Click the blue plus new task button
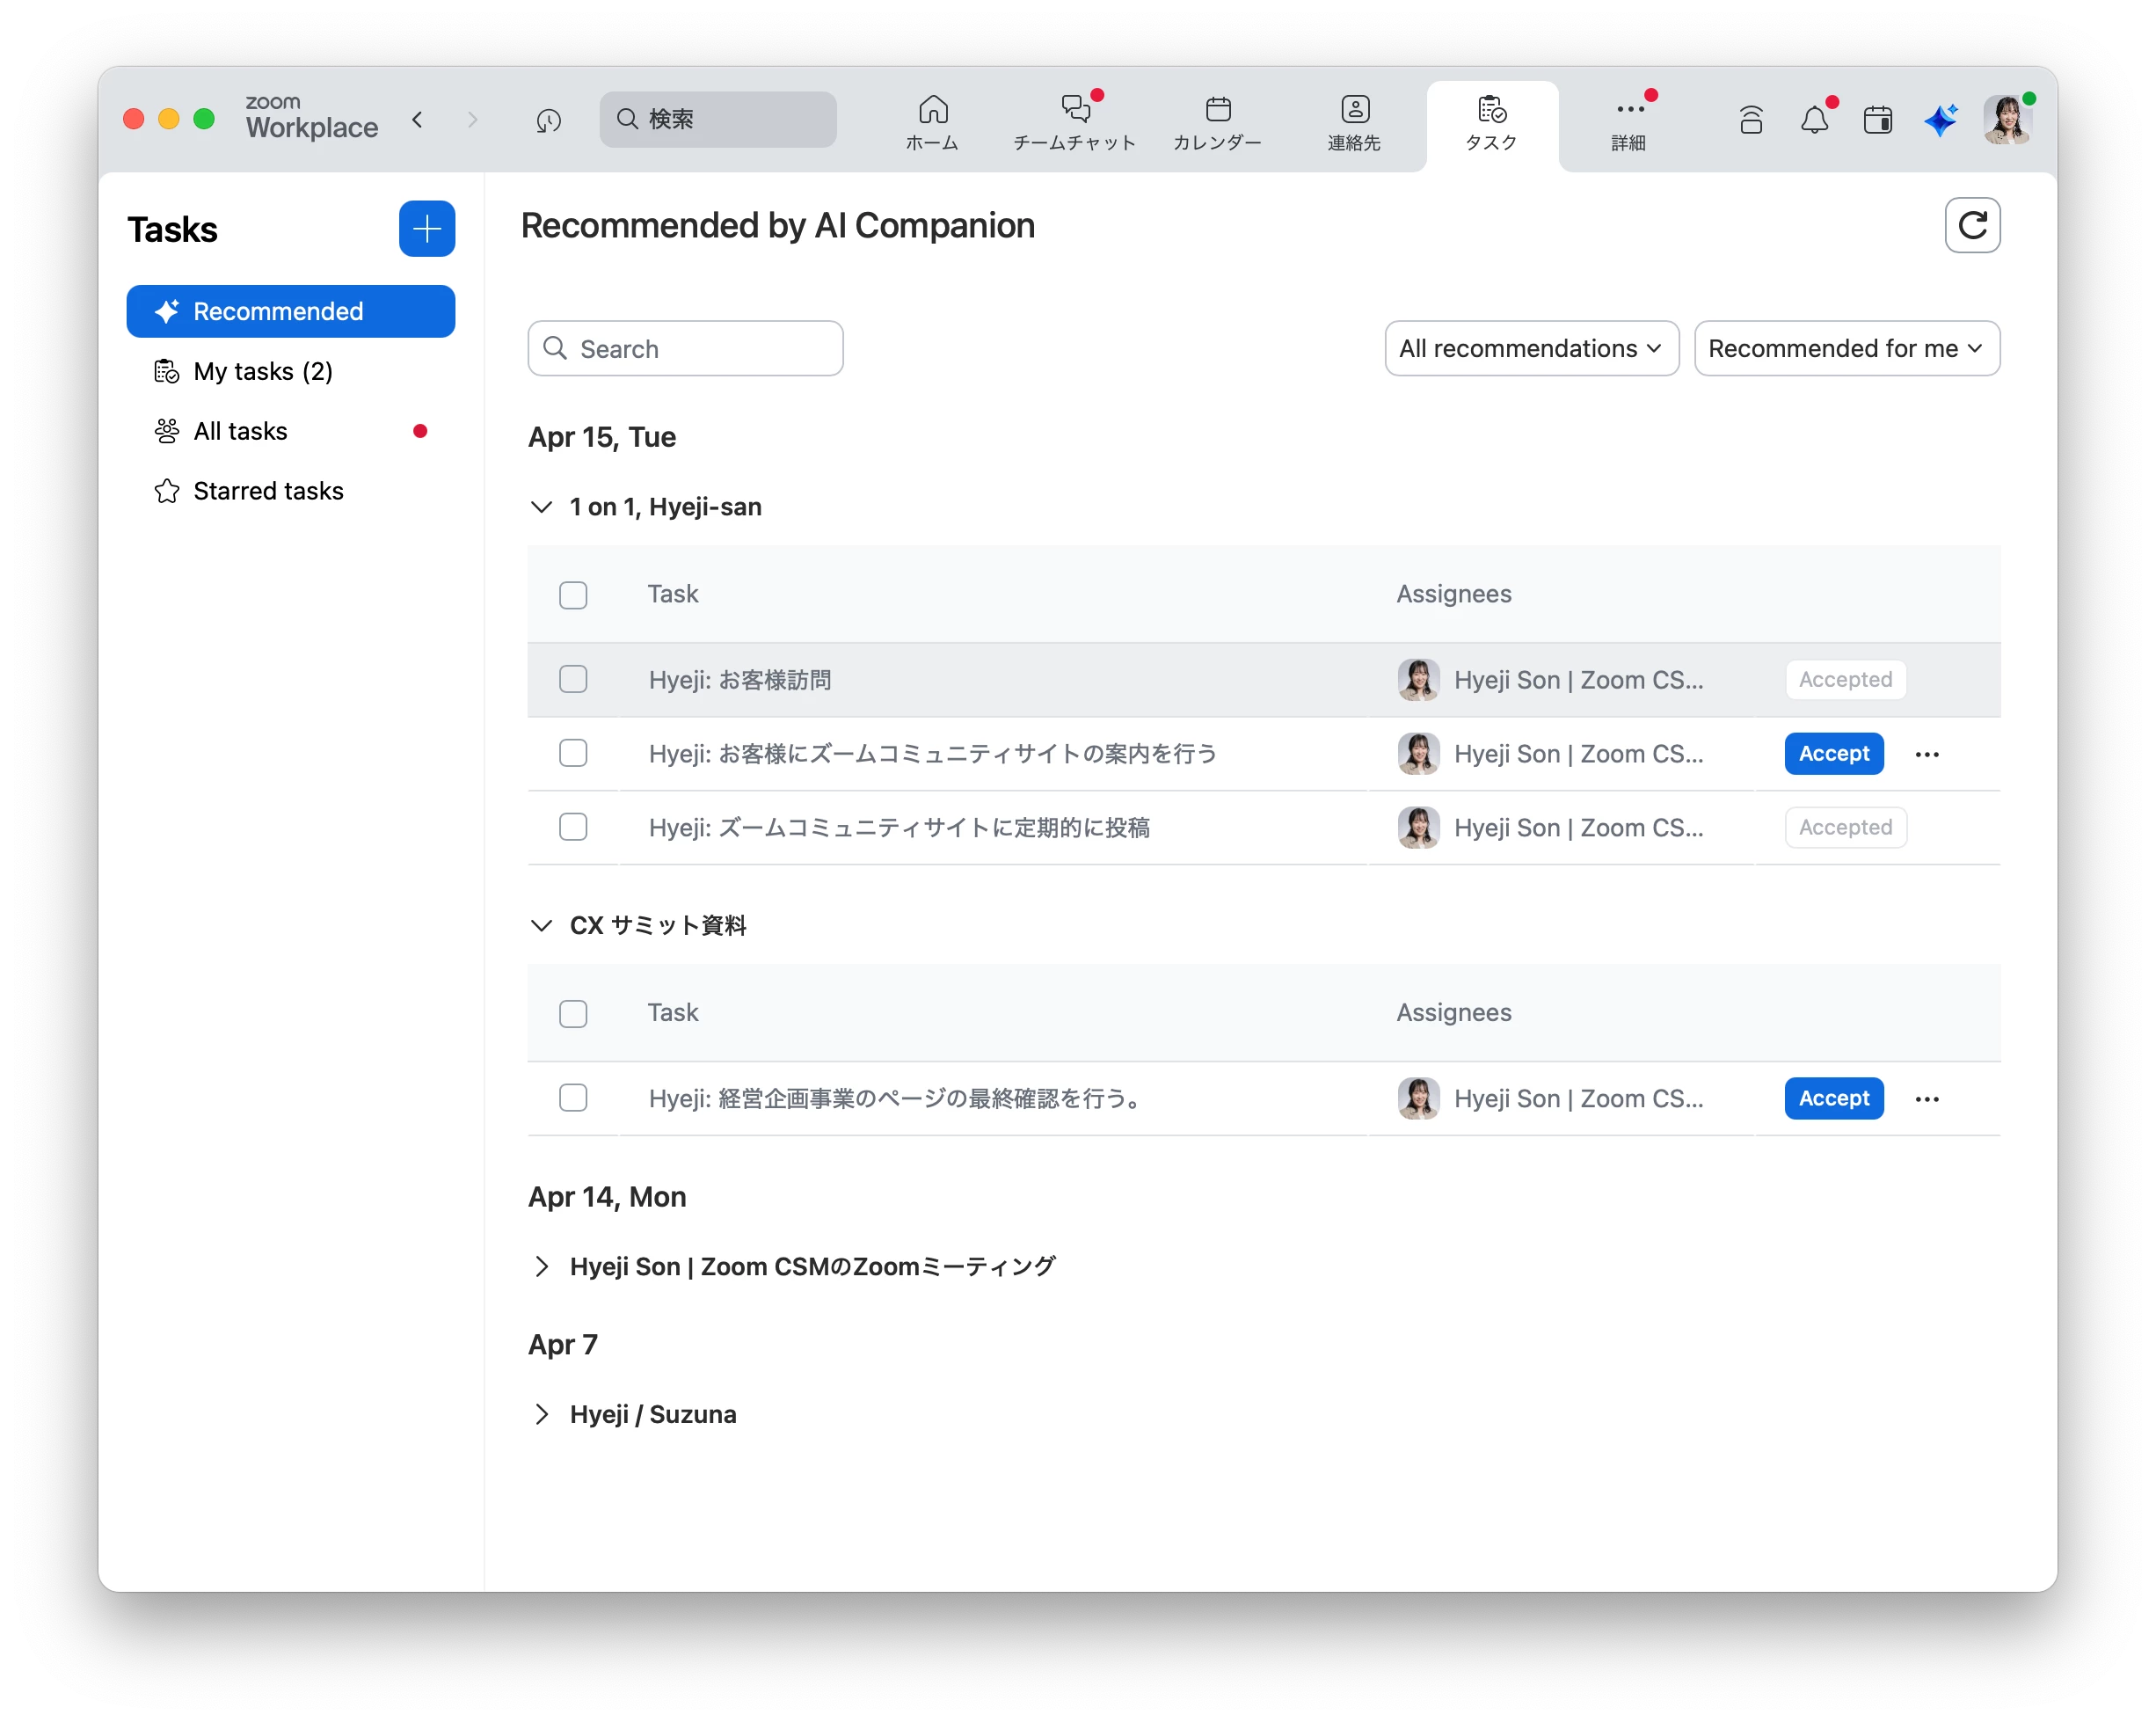Image resolution: width=2156 pixels, height=1722 pixels. pyautogui.click(x=427, y=229)
